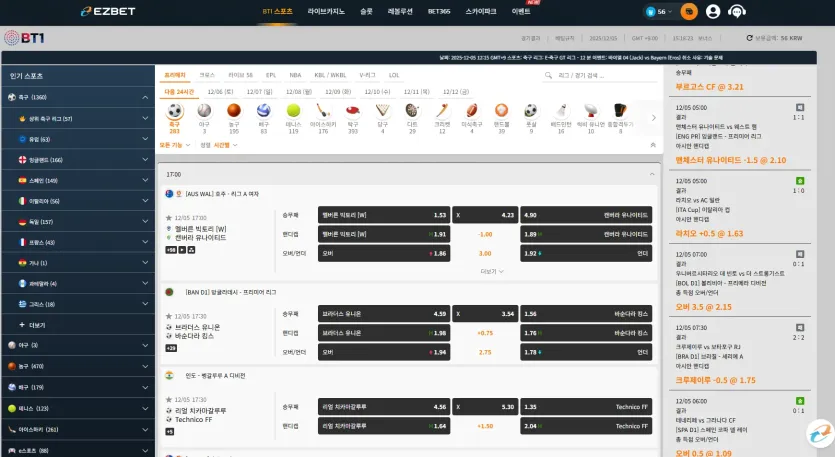The width and height of the screenshot is (835, 457).
Task: Open the 정렬 시간별 sort dropdown
Action: (219, 145)
